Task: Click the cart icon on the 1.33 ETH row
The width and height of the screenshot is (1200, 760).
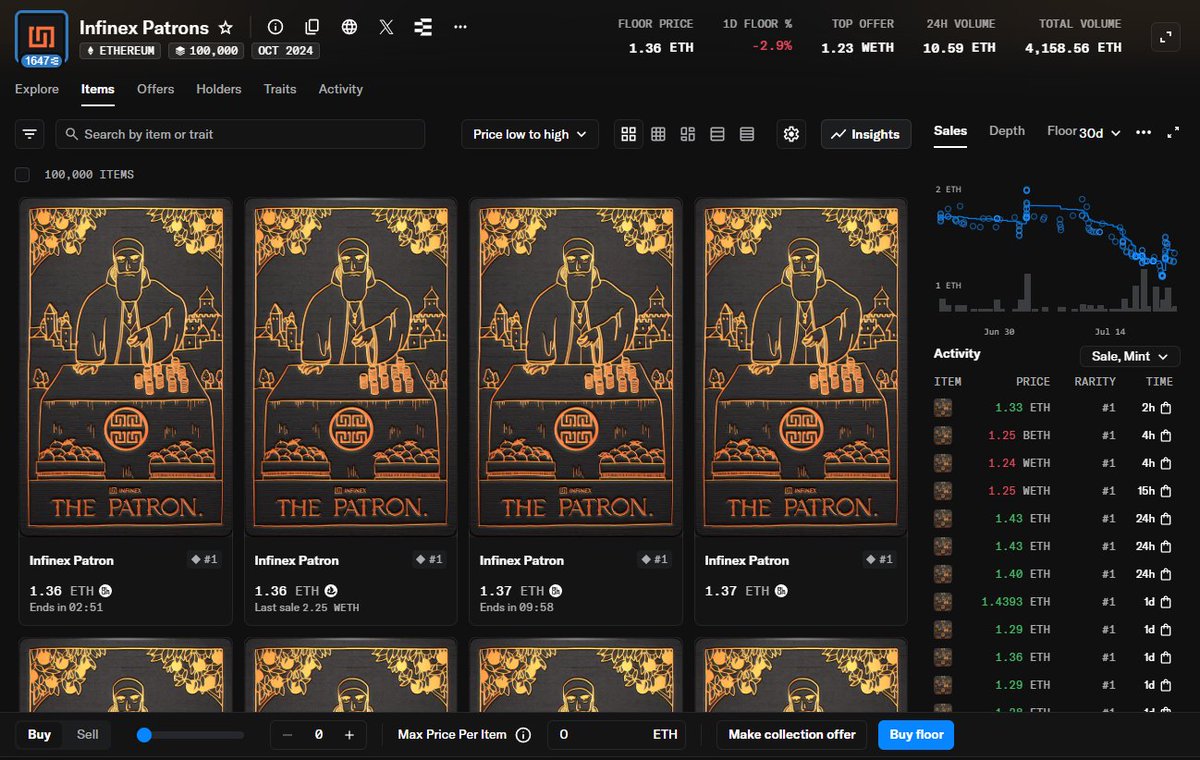Action: pos(1166,408)
